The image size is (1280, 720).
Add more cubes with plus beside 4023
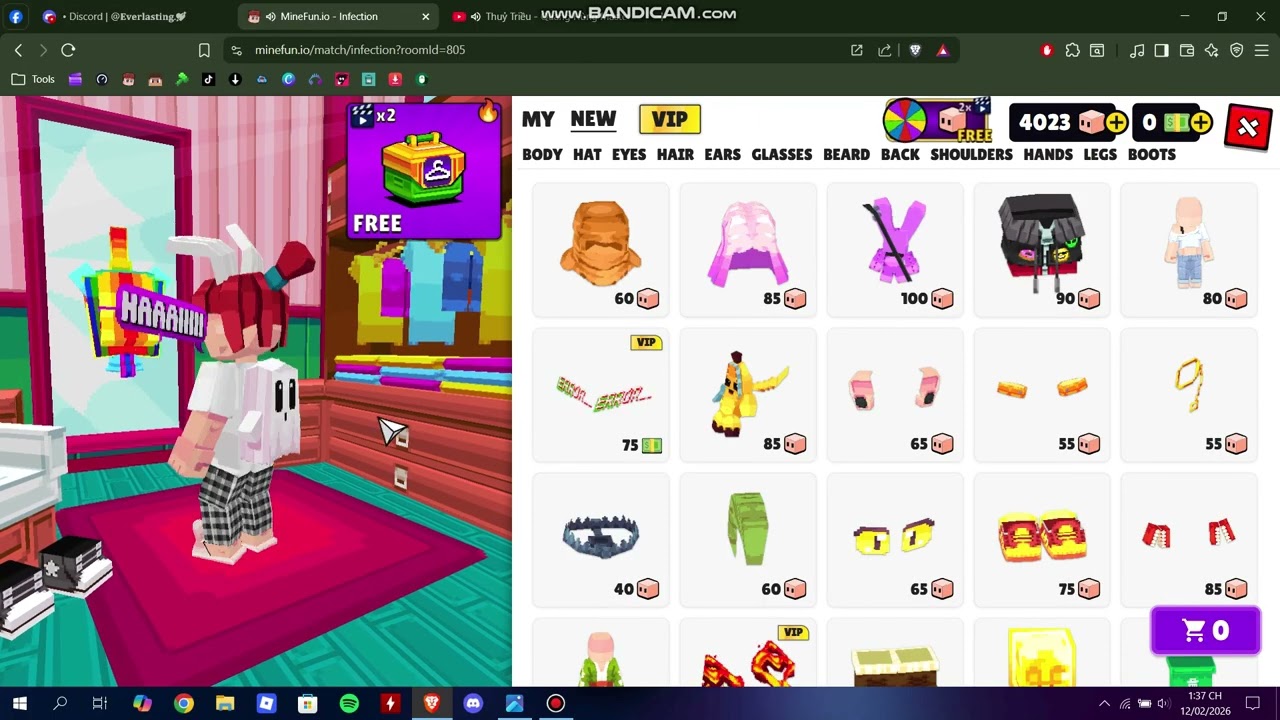pos(1116,122)
